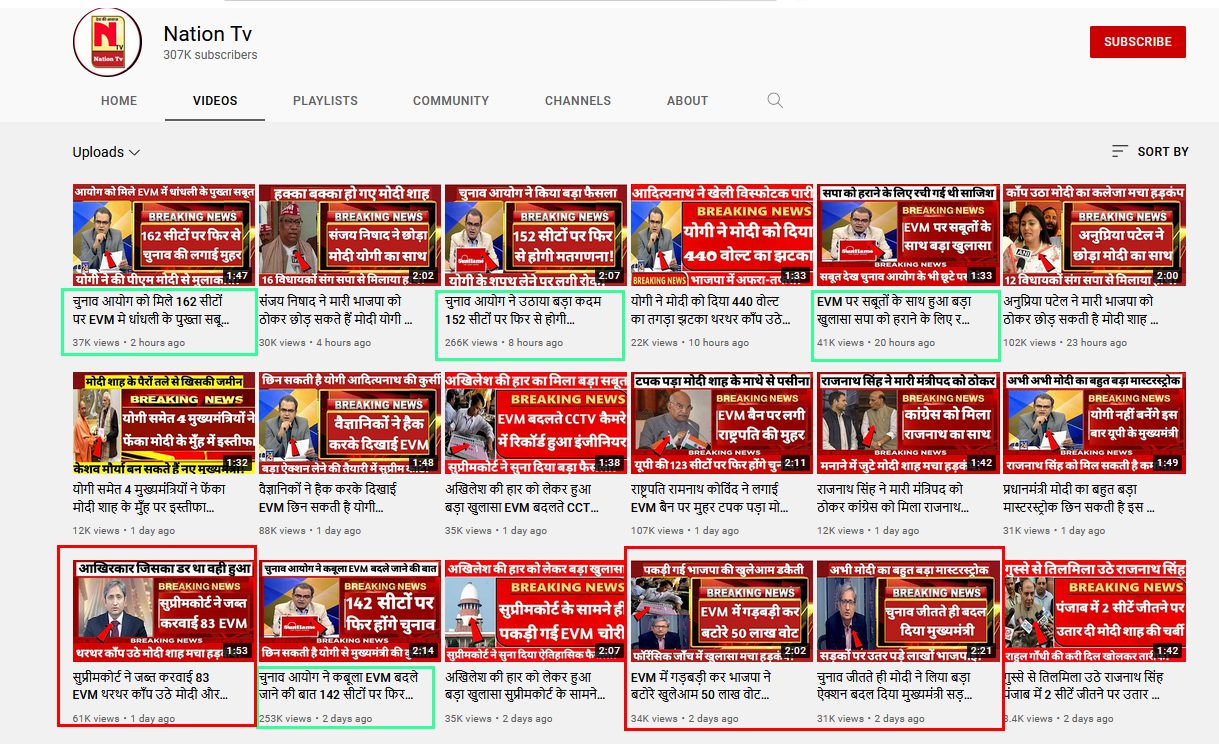Open the पकड़ी गई EVM चोरी thumbnail

[x=534, y=611]
